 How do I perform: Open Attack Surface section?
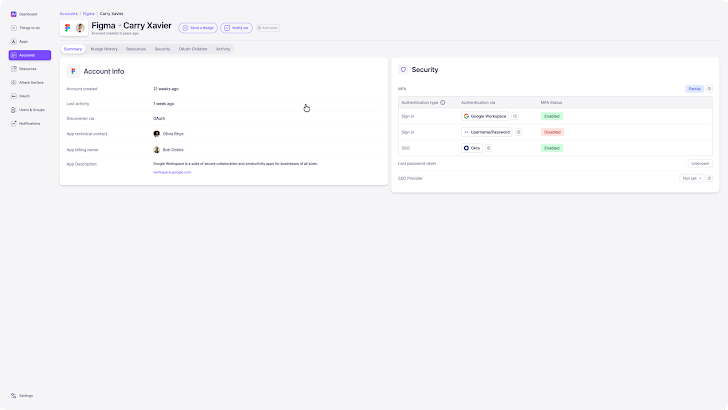tap(30, 82)
